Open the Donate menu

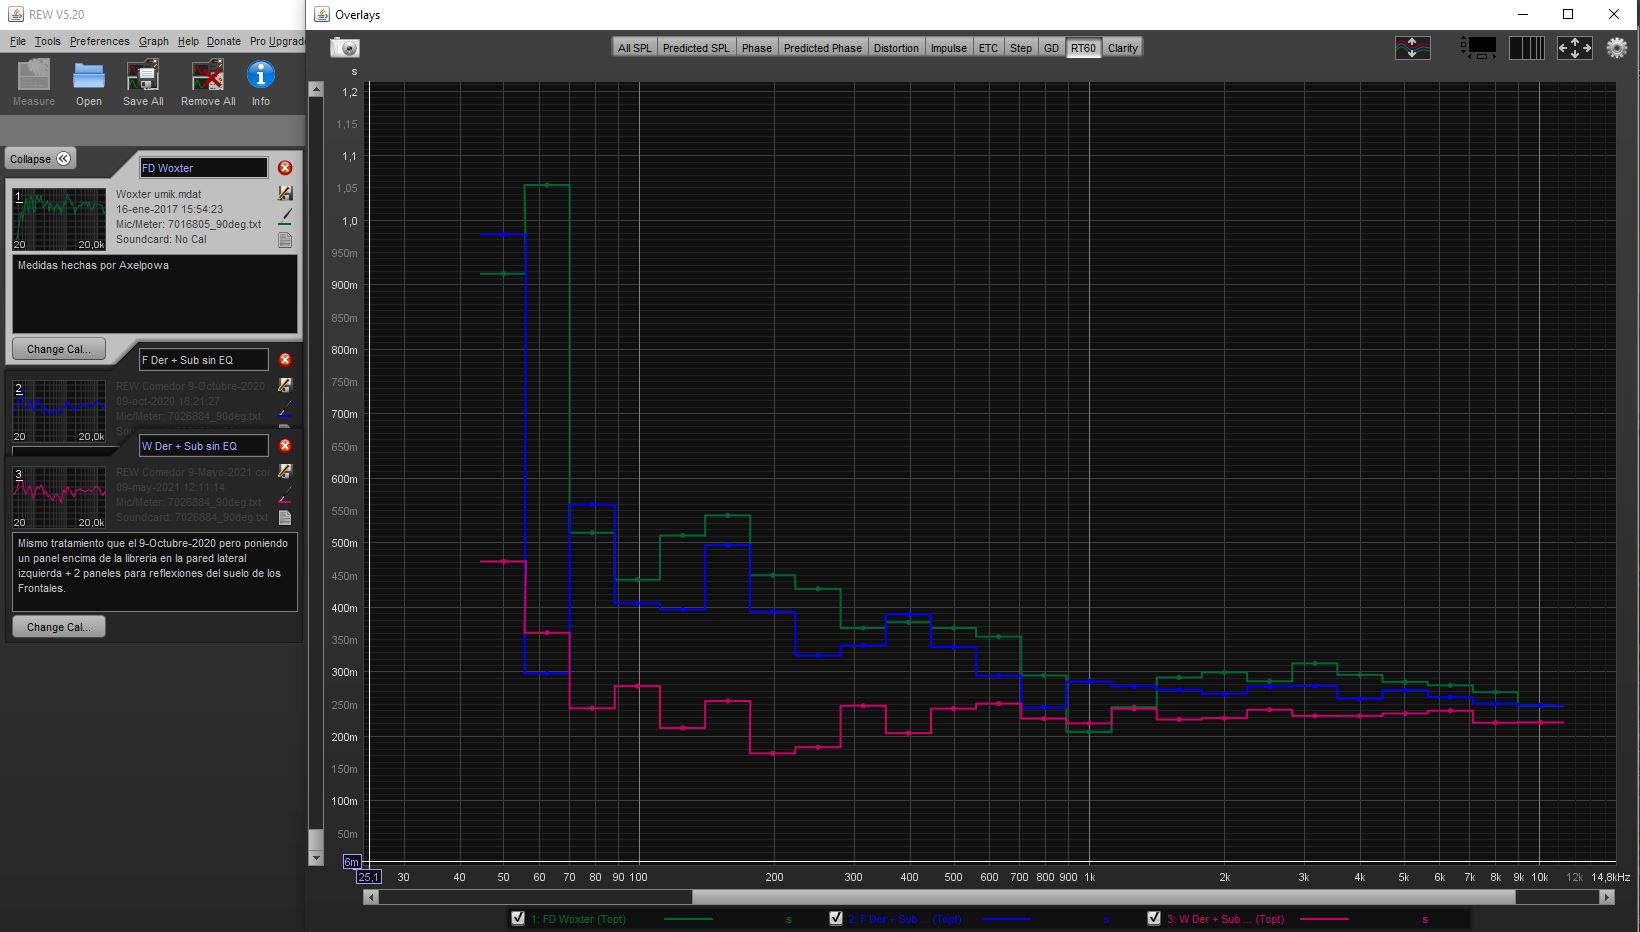(x=224, y=41)
